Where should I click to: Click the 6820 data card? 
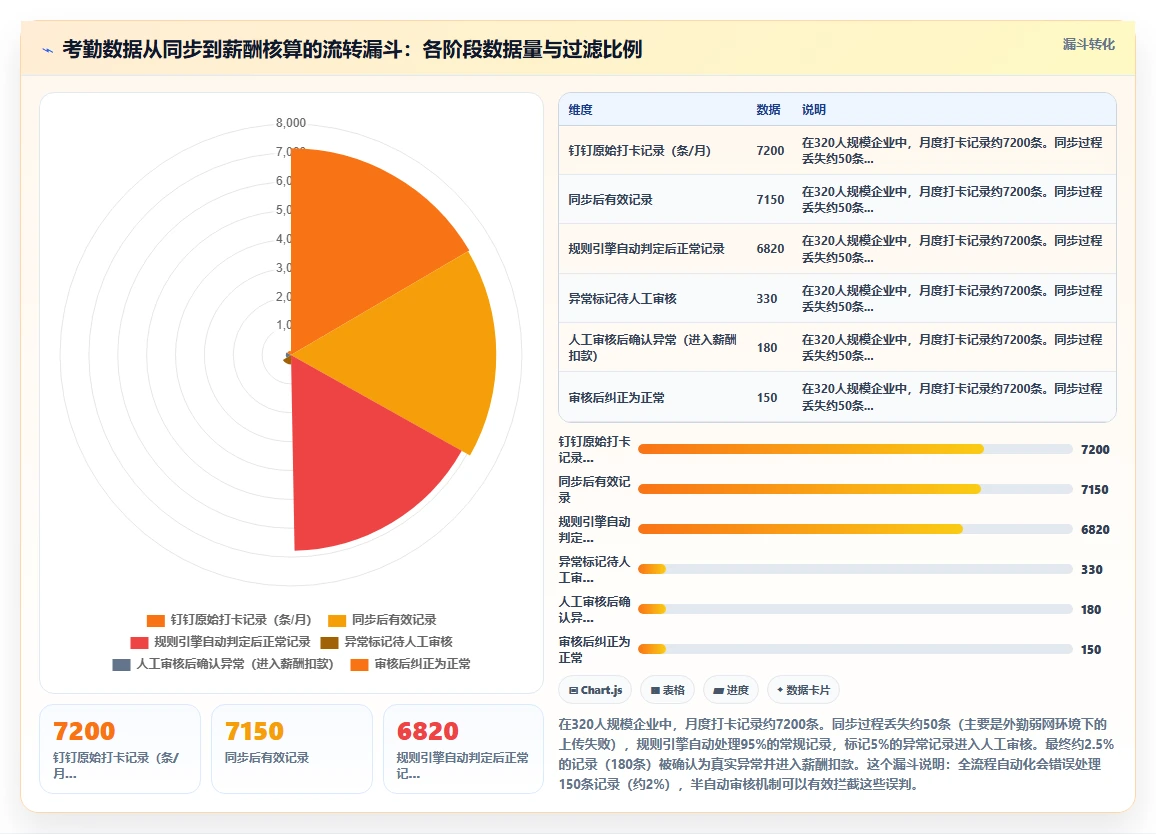[464, 749]
